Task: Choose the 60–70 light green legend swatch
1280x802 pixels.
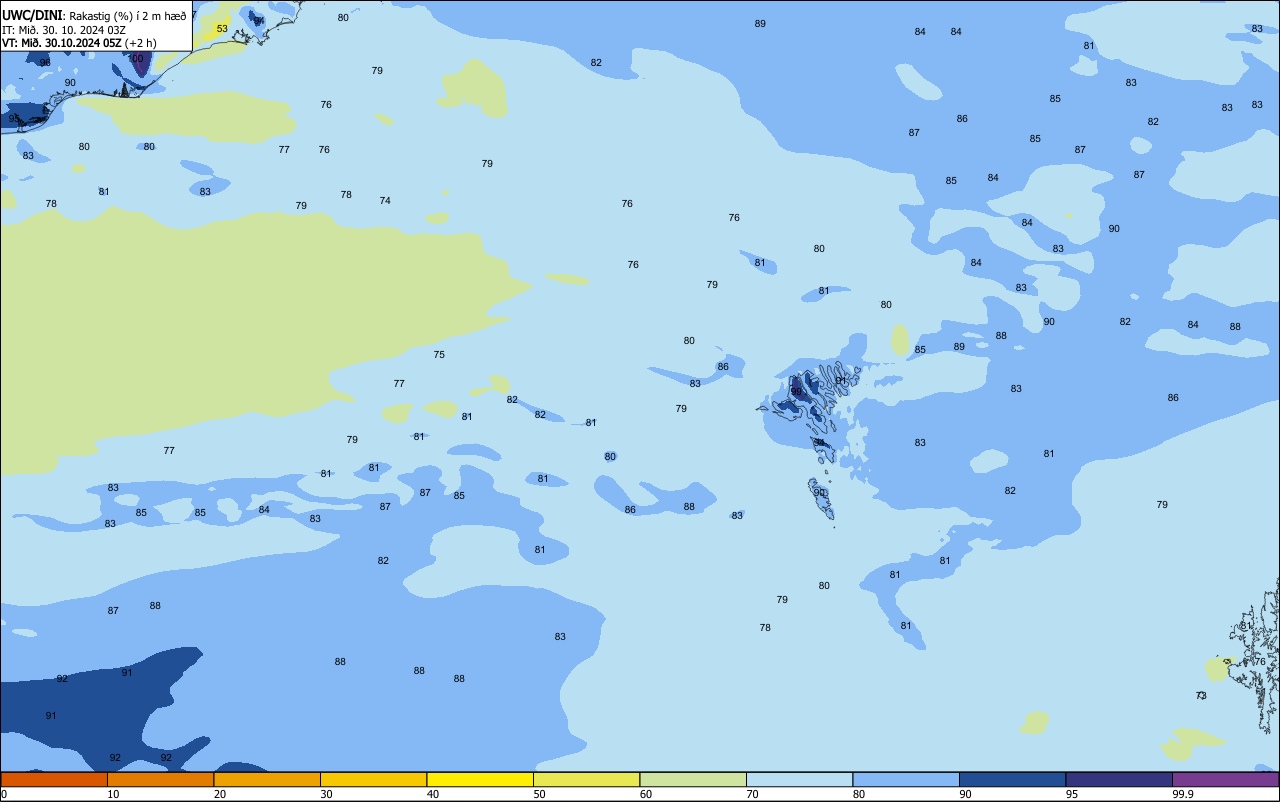Action: point(693,779)
